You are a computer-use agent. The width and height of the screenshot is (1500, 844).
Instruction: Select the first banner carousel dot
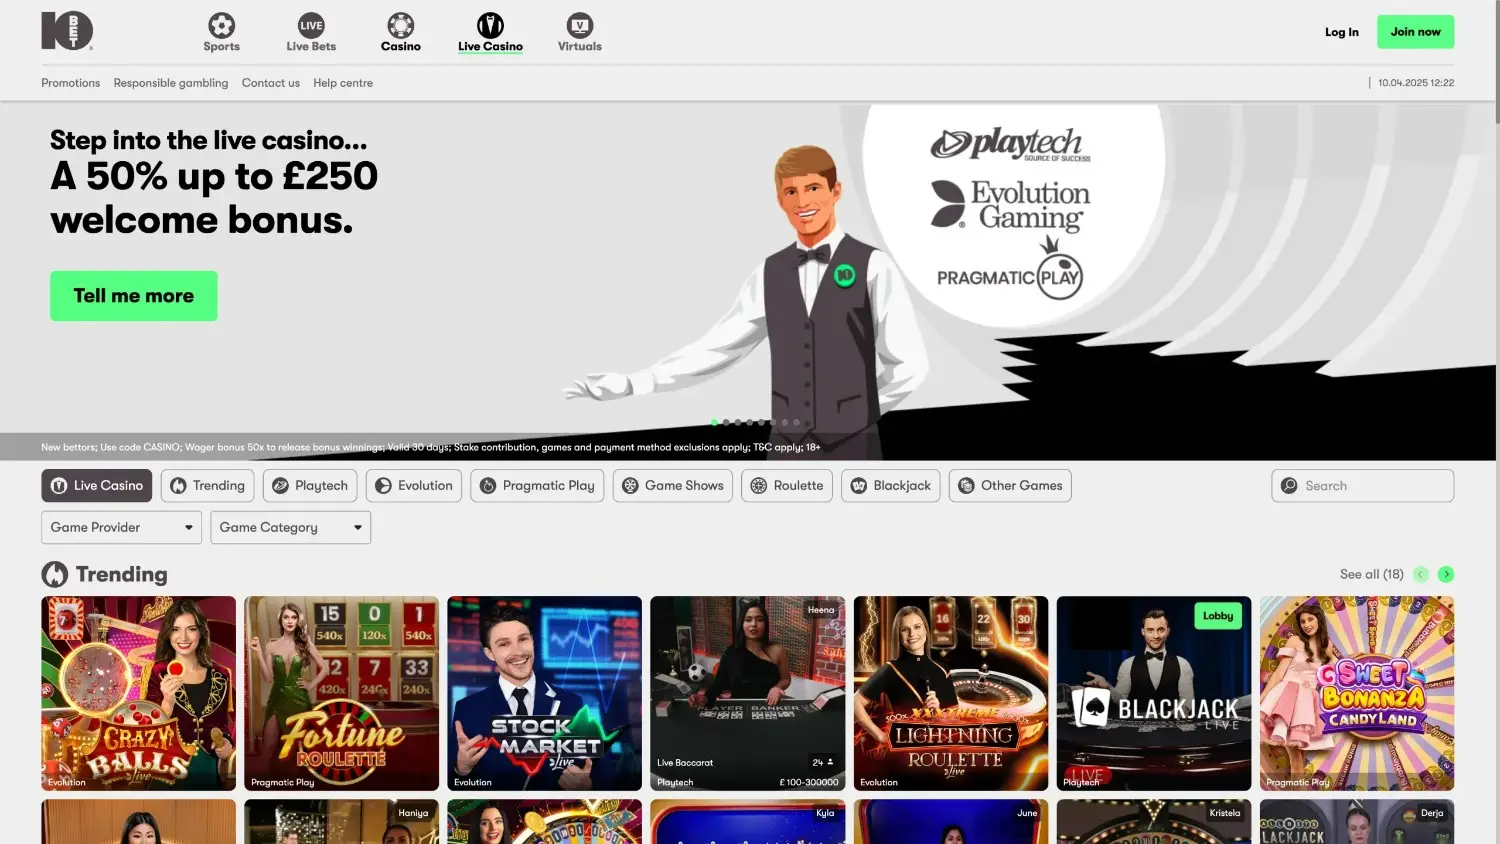pos(714,422)
